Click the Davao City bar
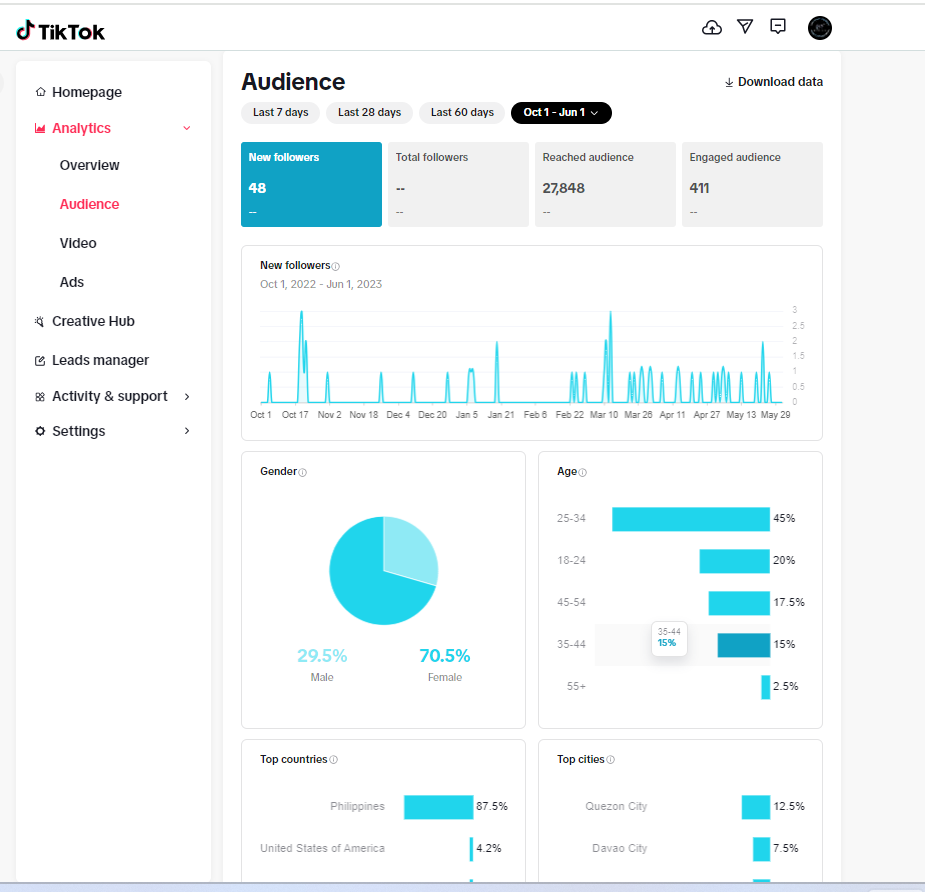The image size is (925, 892). click(x=762, y=850)
